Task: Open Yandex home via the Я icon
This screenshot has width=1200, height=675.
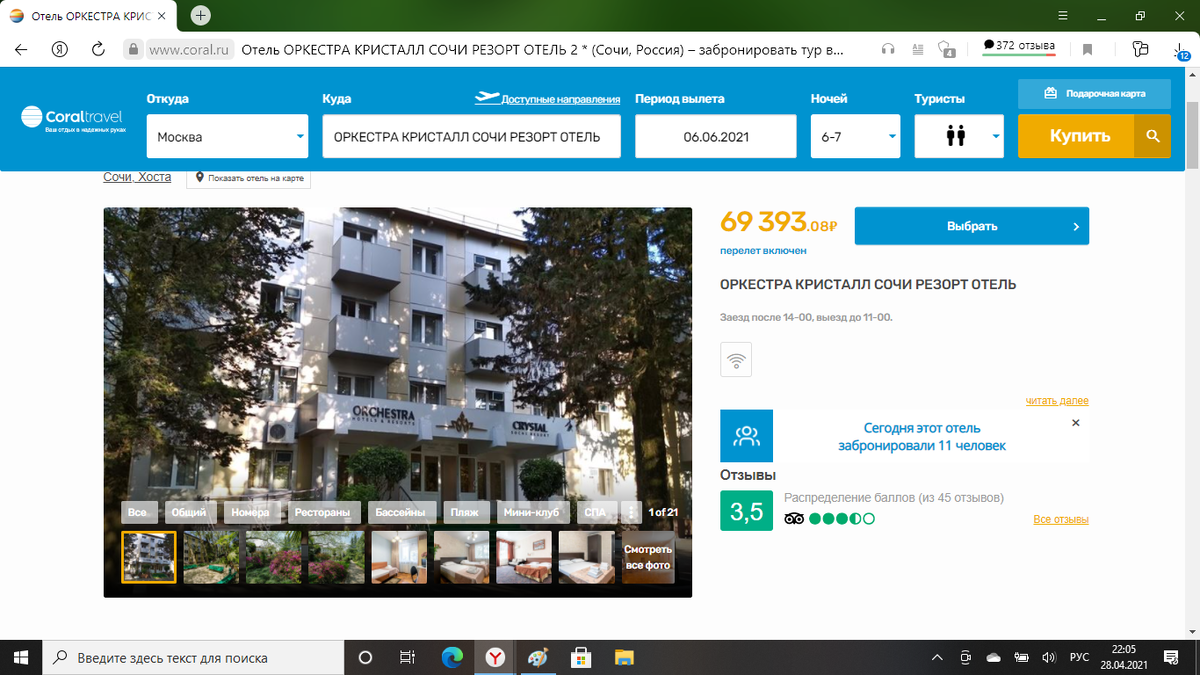Action: (59, 49)
